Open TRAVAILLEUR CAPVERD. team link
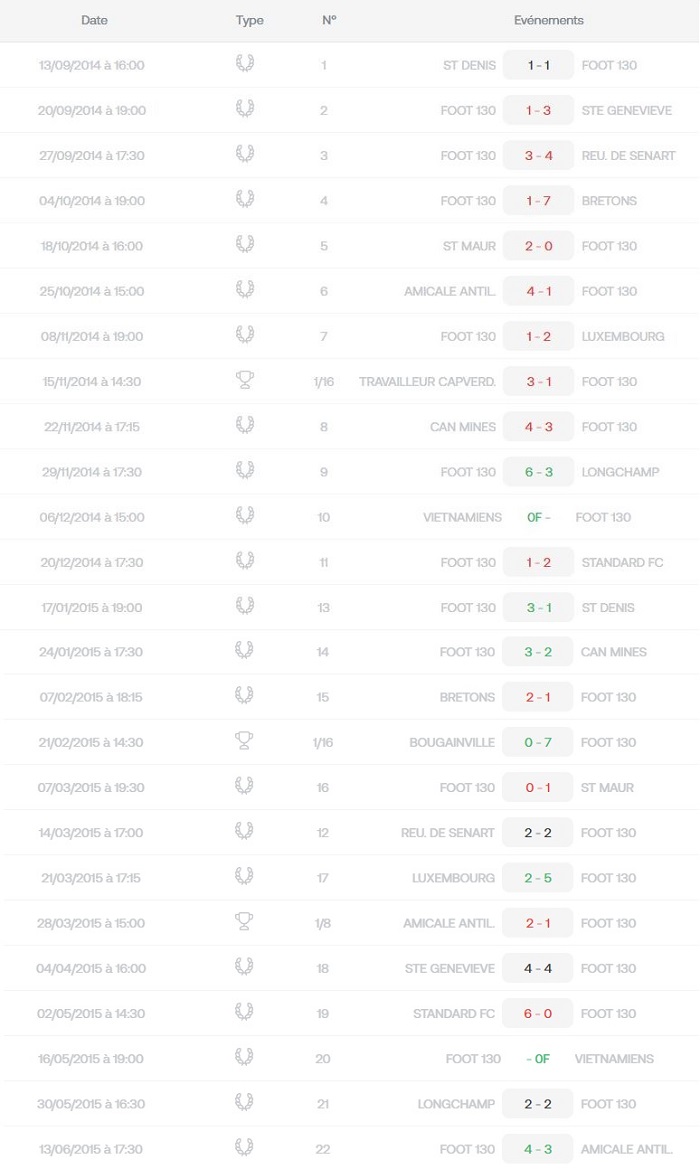Screen dimensions: 700x1169 [427, 382]
